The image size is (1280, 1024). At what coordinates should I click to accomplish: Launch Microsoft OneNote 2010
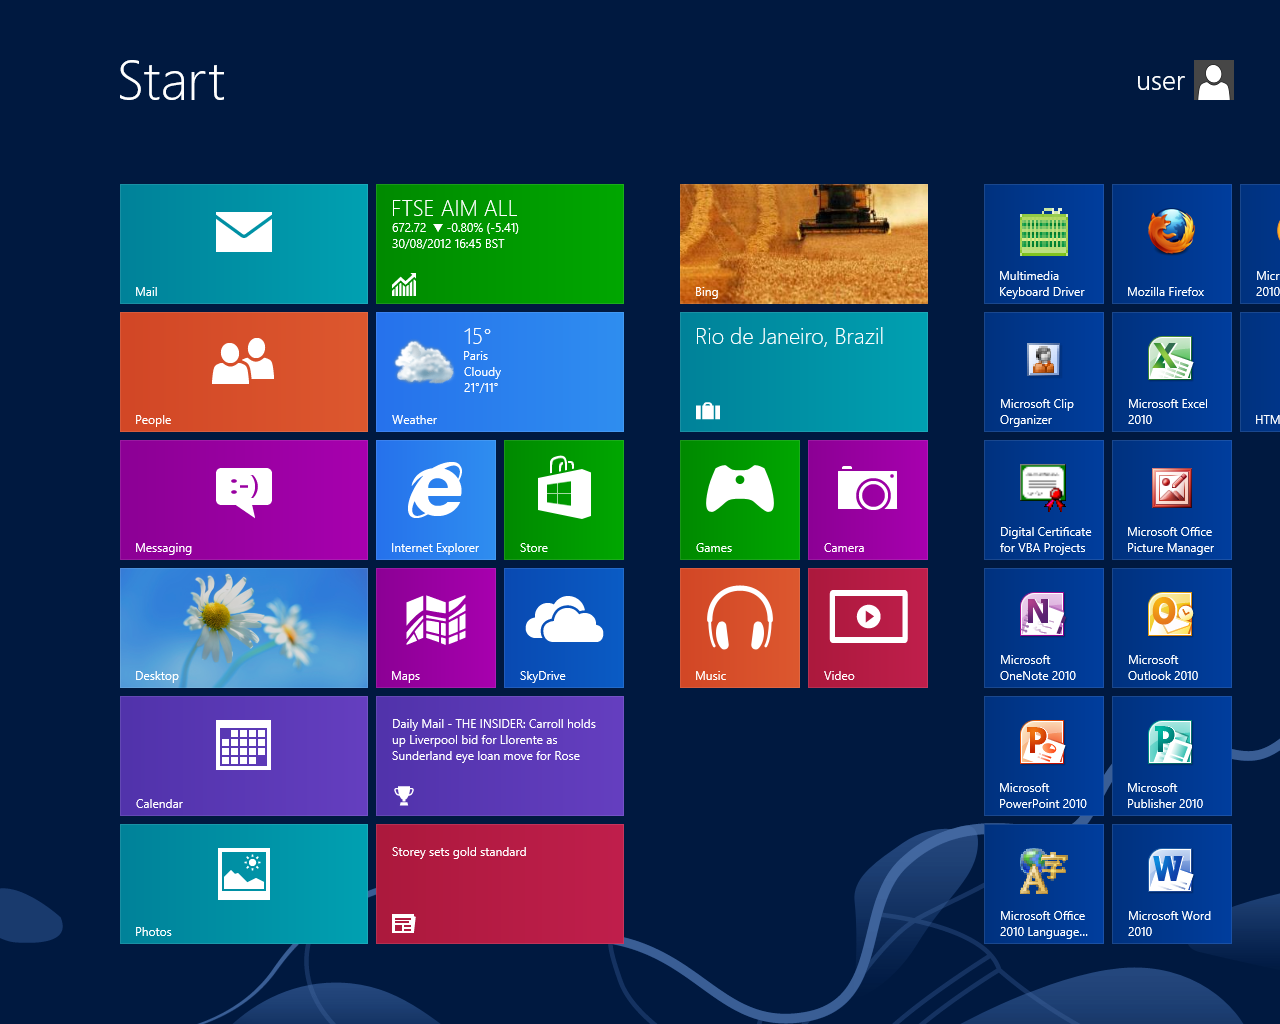click(1044, 628)
